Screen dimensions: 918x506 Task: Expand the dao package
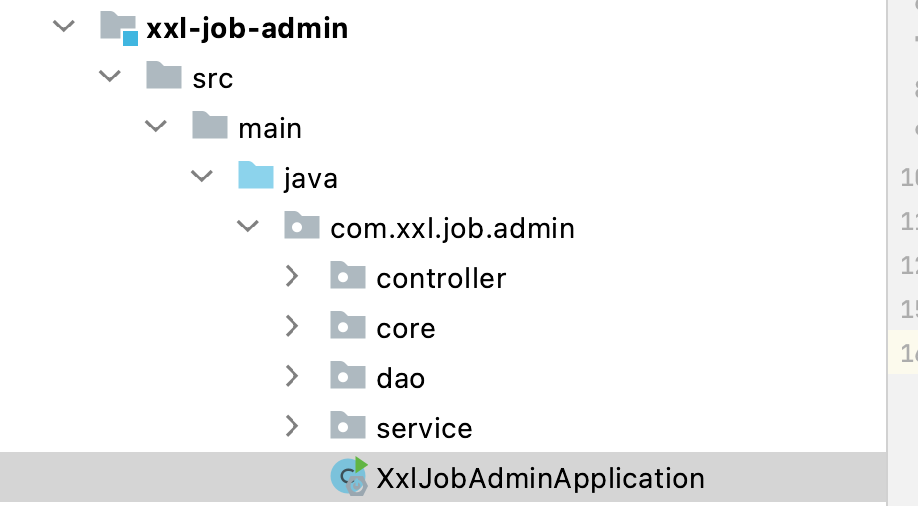click(x=291, y=377)
